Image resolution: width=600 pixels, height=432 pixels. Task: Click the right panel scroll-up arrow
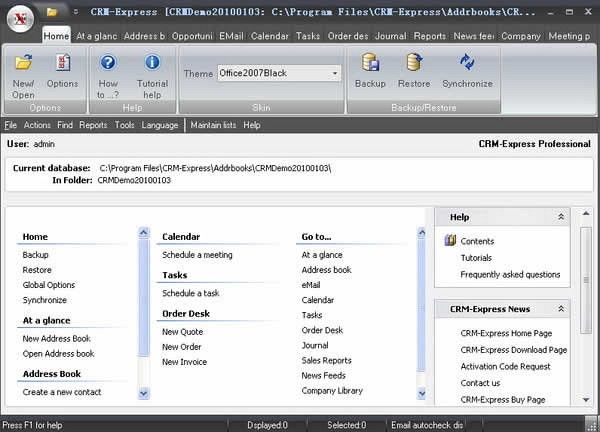click(586, 214)
